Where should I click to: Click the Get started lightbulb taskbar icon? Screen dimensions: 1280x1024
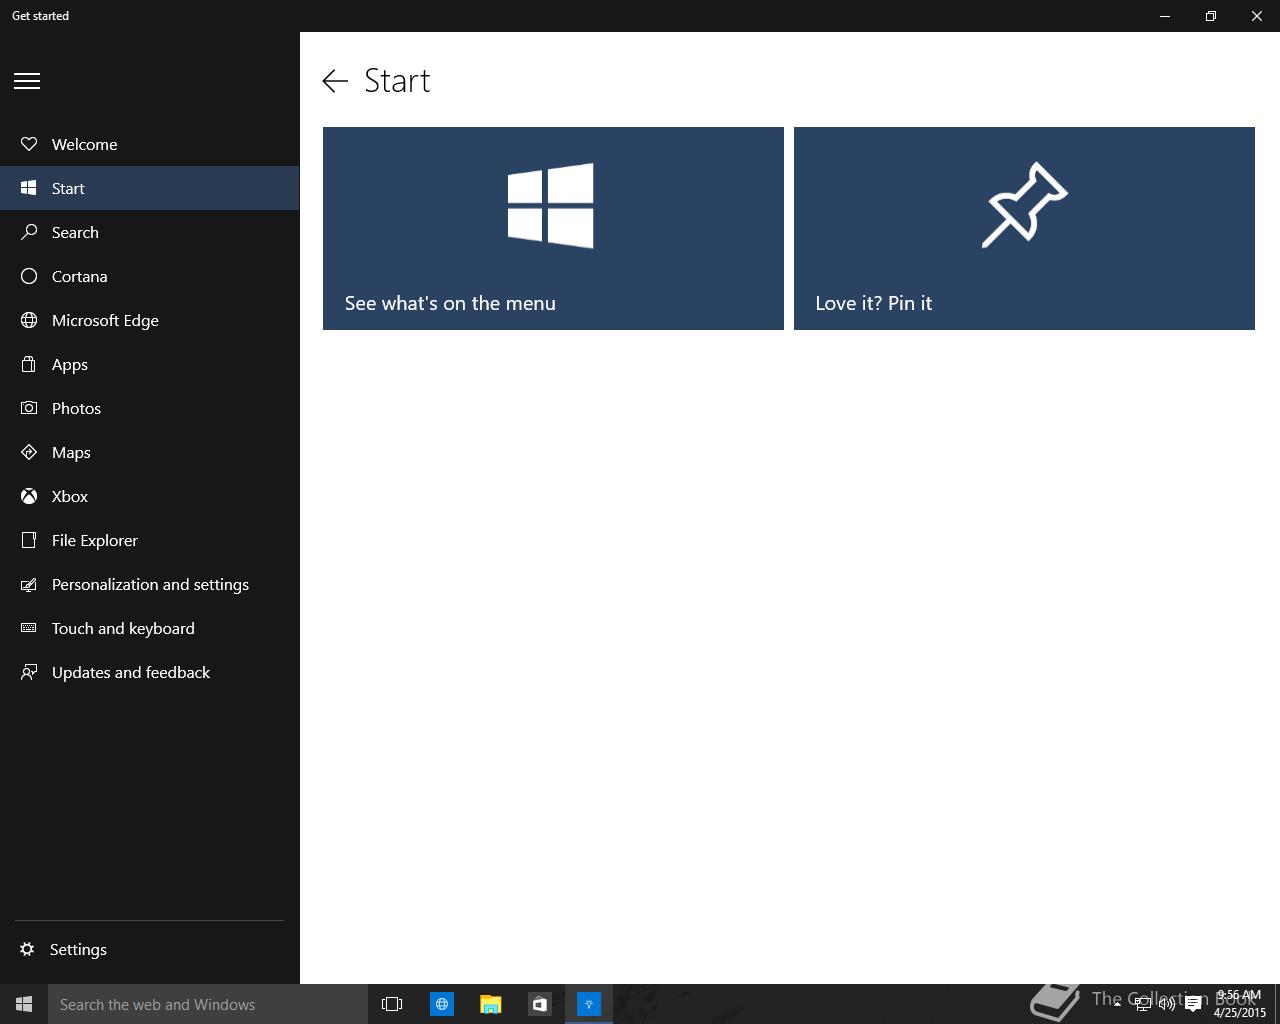pos(588,1004)
